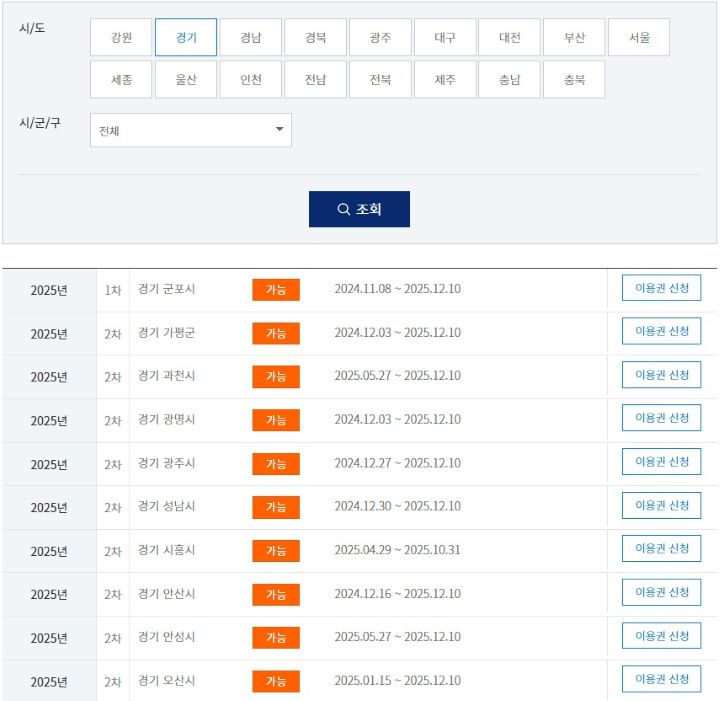Click the 가능 badge for 경기 성남시
The height and width of the screenshot is (701, 720).
[x=276, y=507]
